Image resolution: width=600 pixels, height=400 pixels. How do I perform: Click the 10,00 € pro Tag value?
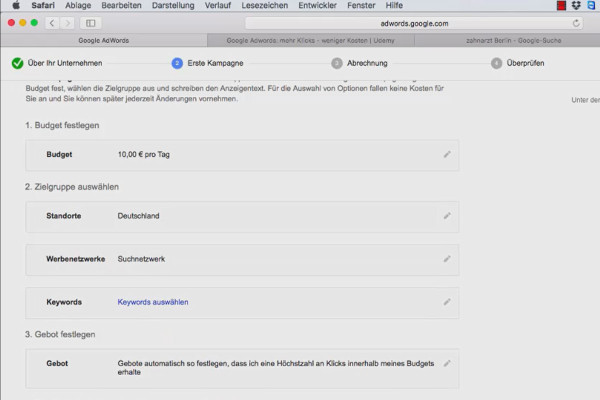143,154
